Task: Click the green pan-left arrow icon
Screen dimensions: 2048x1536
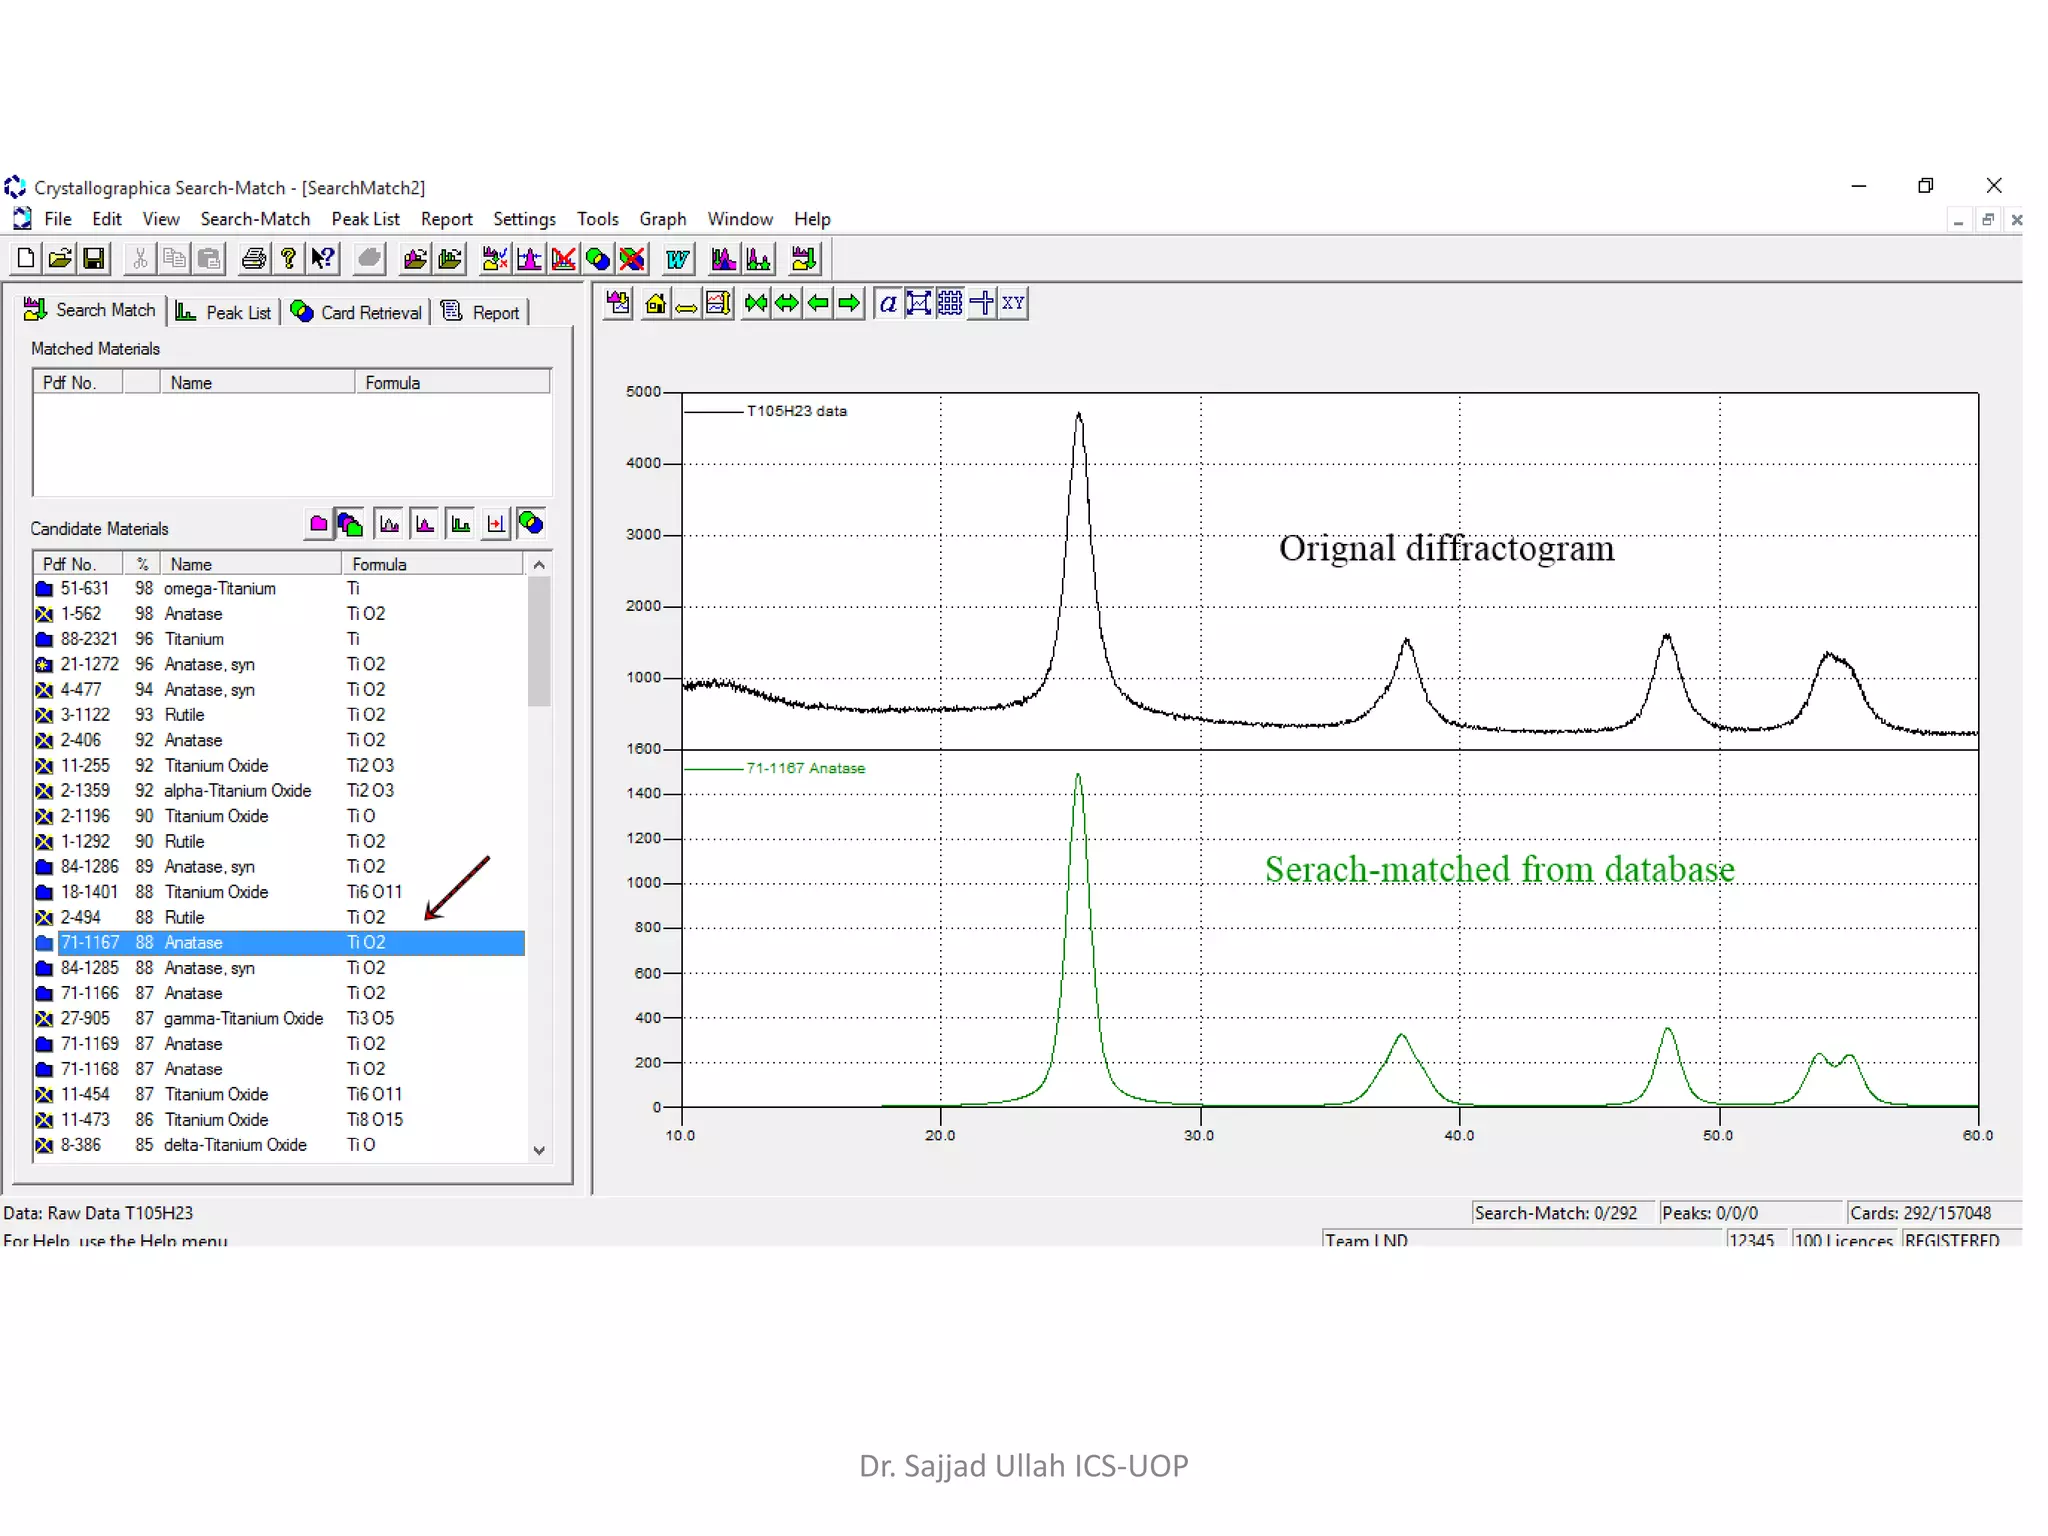Action: pos(818,304)
